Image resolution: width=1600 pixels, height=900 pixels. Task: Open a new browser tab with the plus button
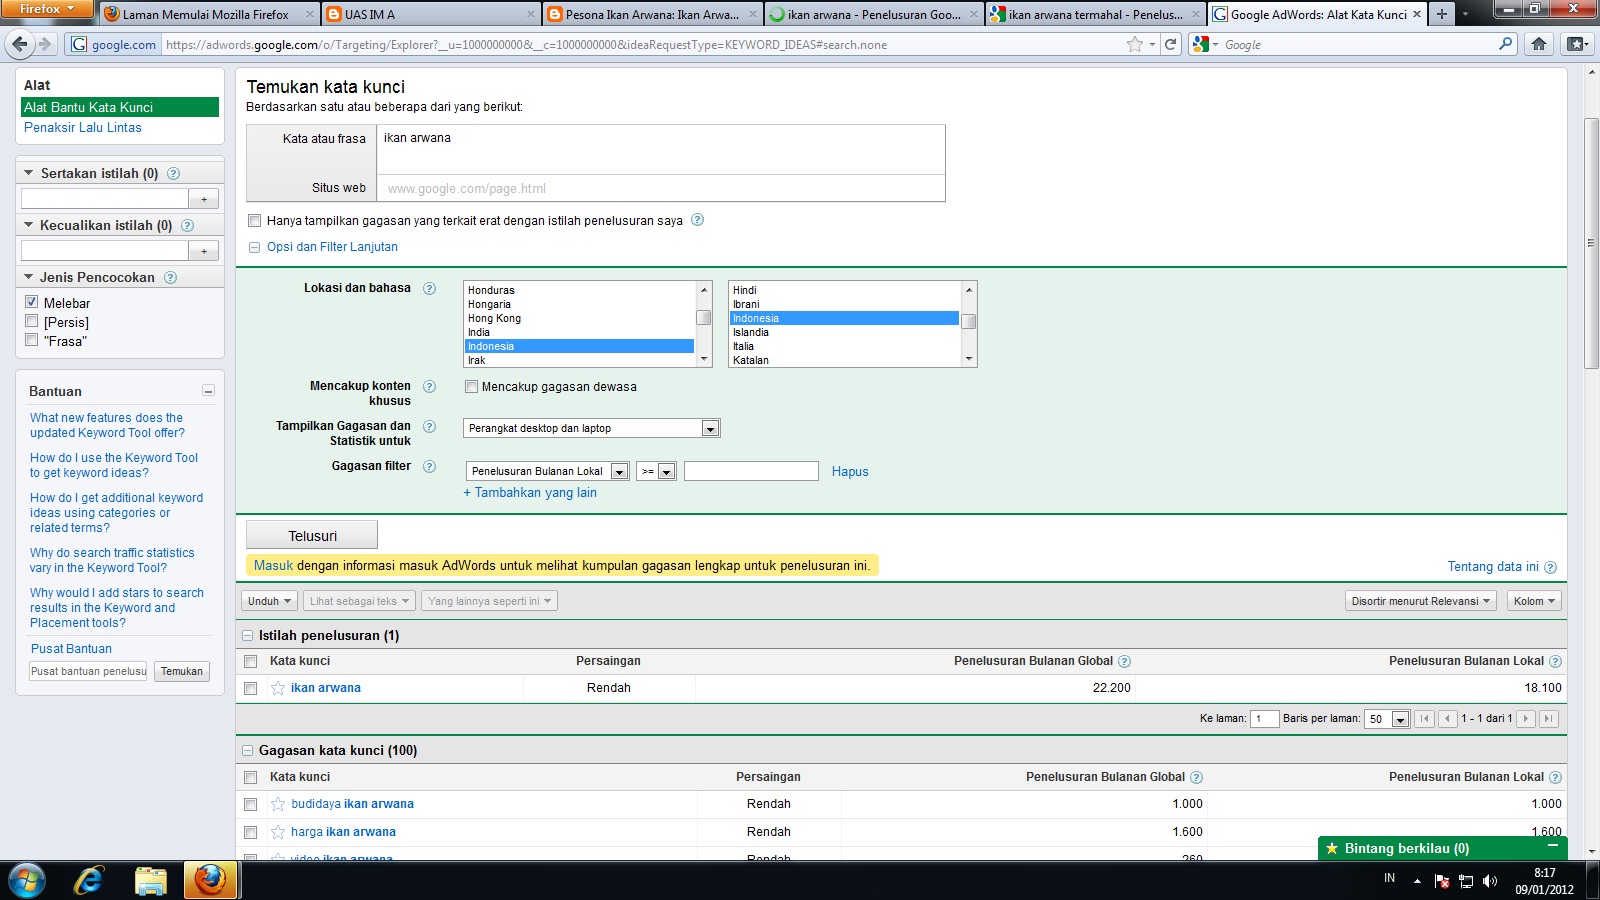(1441, 14)
